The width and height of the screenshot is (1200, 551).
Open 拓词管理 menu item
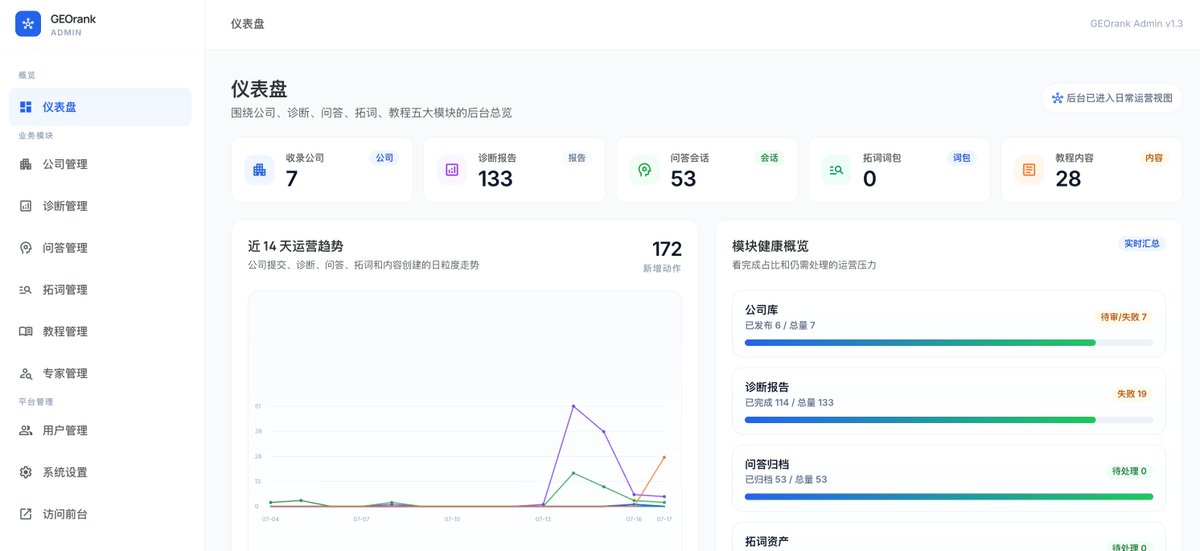[100, 290]
